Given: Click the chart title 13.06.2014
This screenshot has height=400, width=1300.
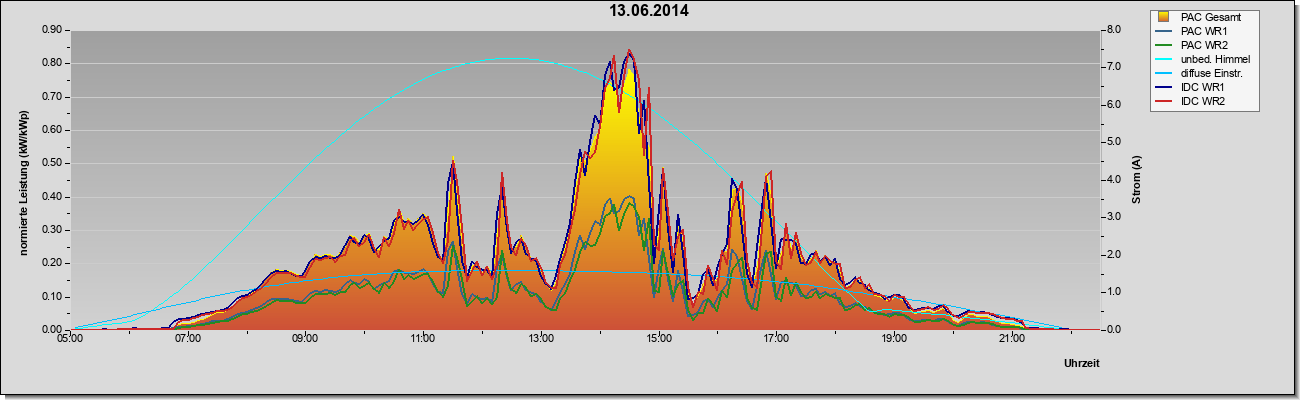Looking at the screenshot, I should 649,11.
